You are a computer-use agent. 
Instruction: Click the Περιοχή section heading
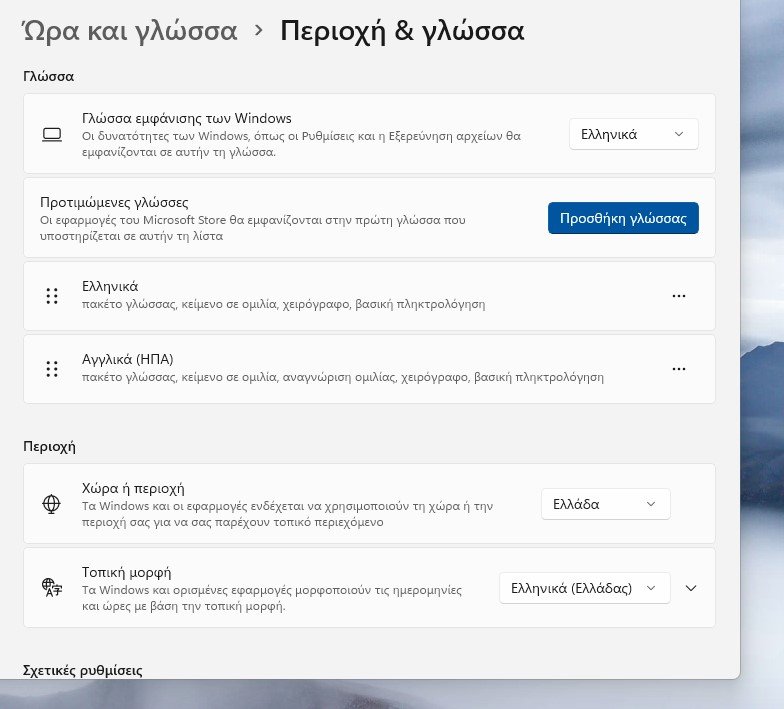point(50,446)
